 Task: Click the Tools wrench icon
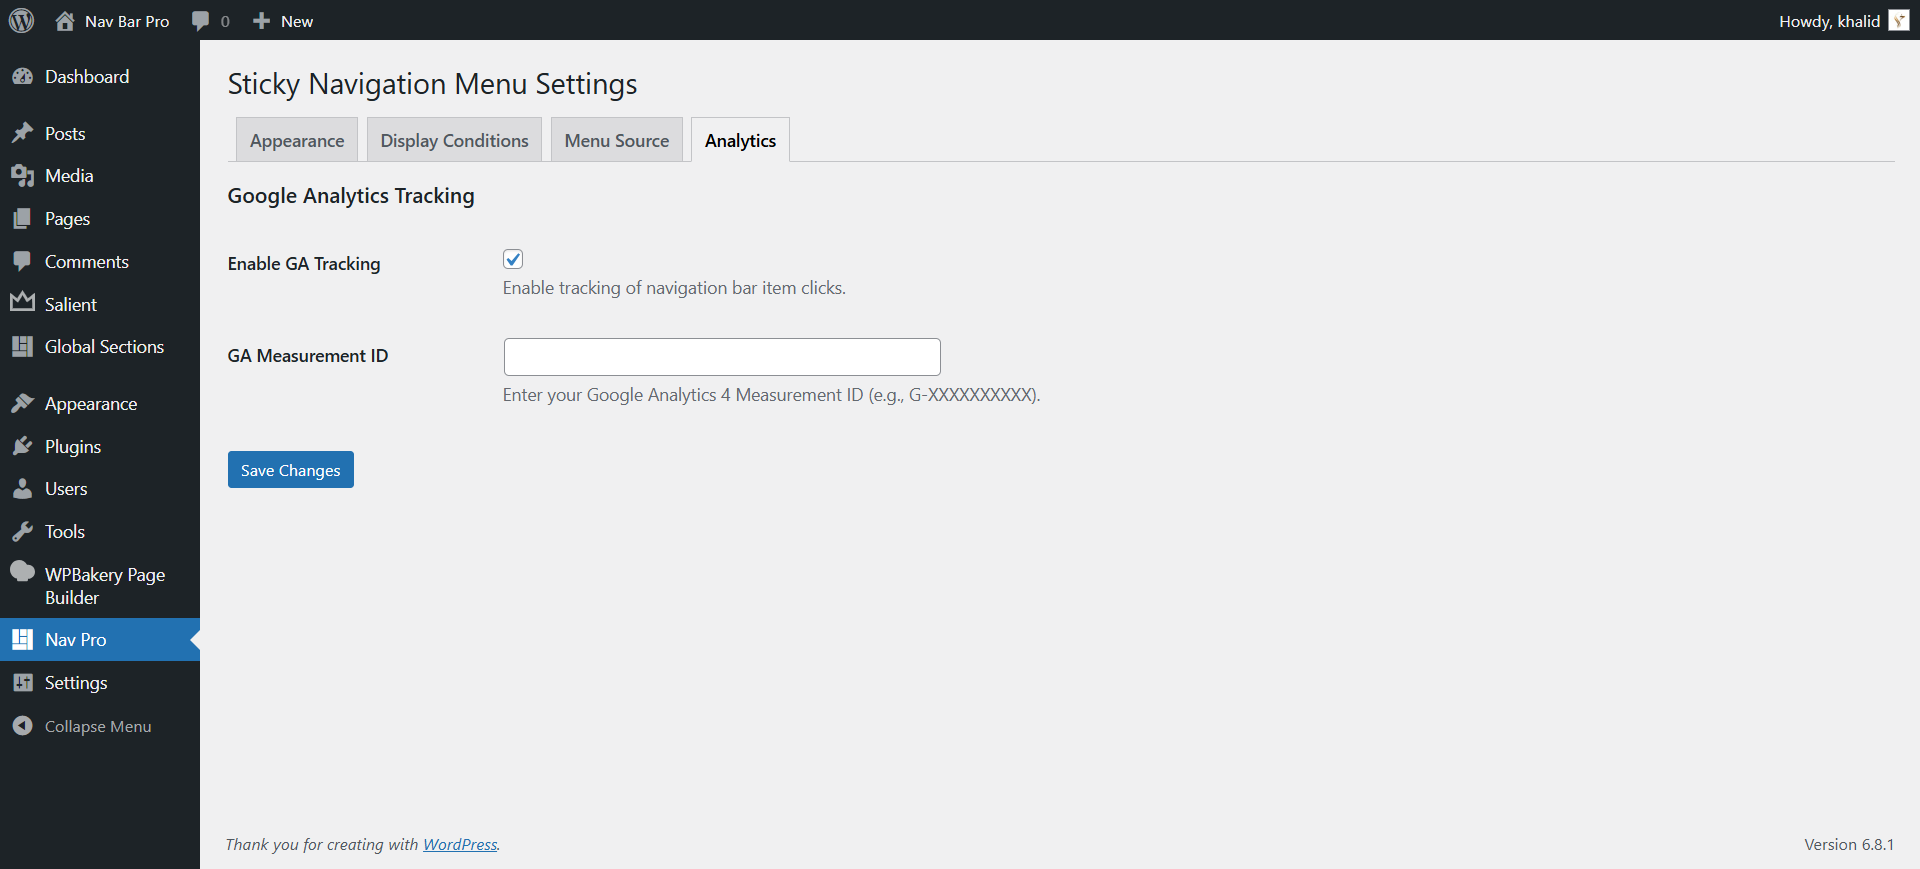pyautogui.click(x=22, y=531)
